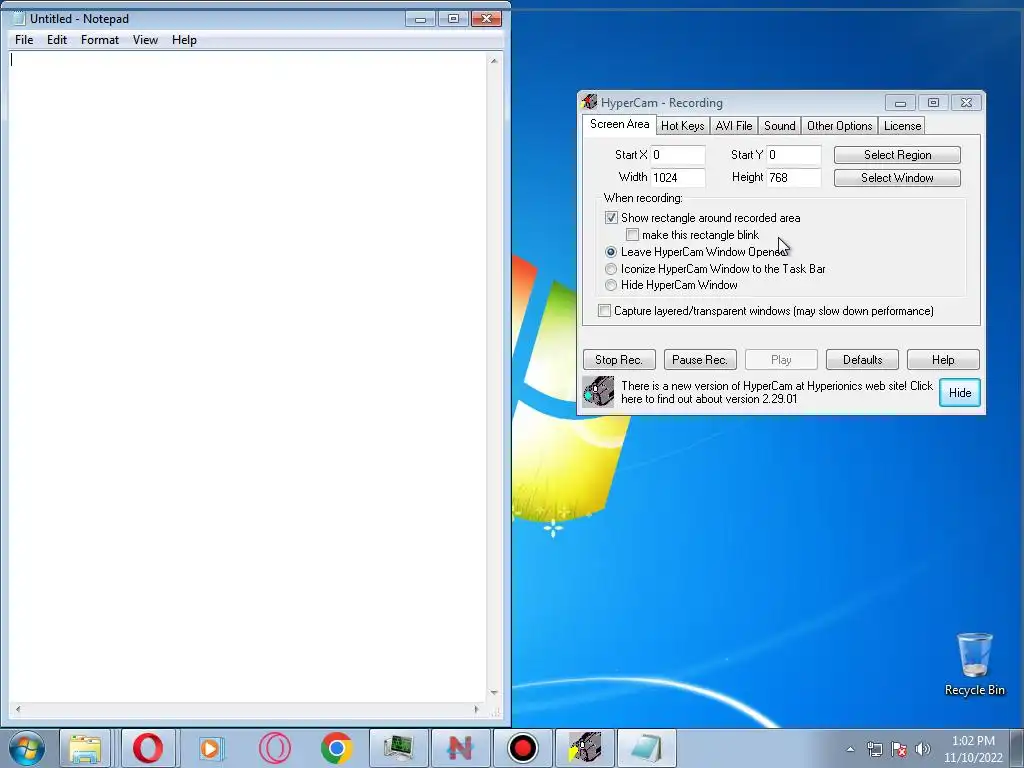1024x768 pixels.
Task: Switch to HyperCam via its taskbar icon
Action: click(584, 748)
